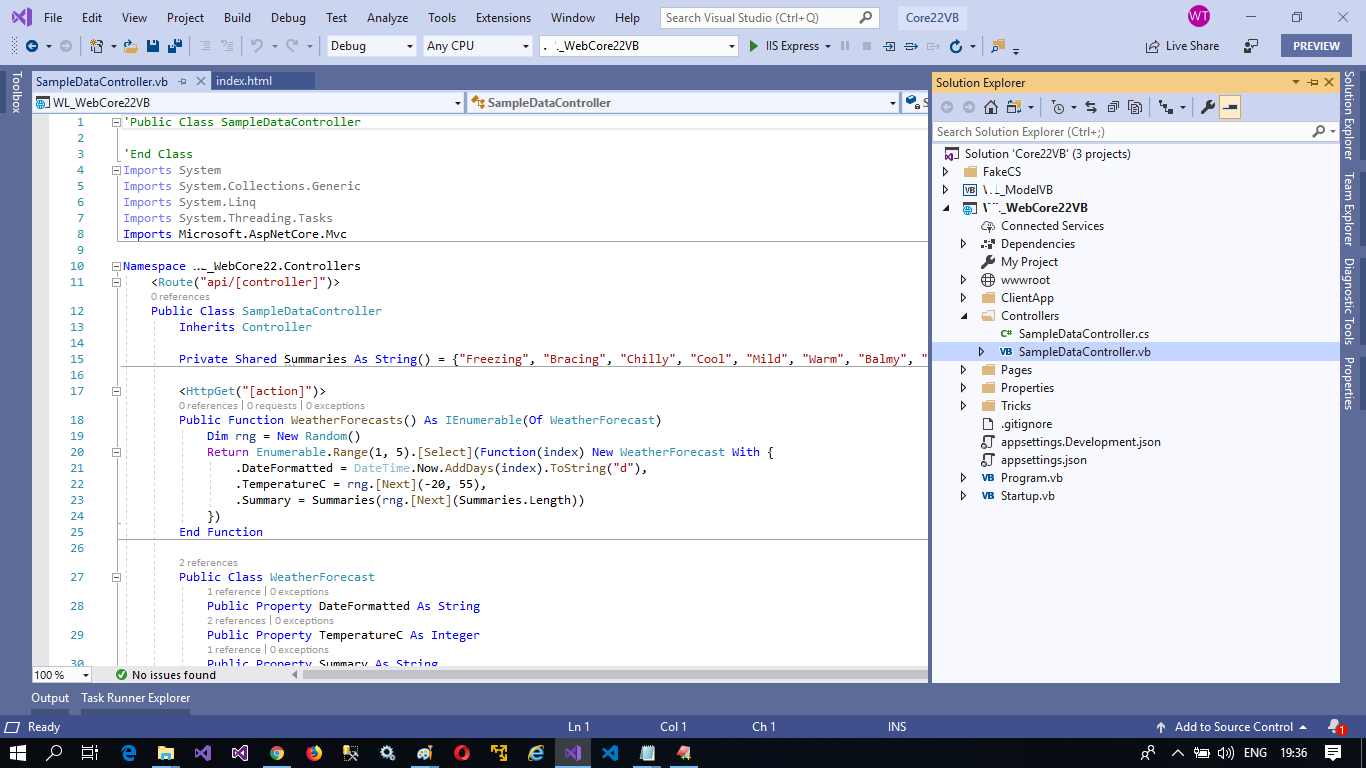Click the Collapse All icon in Solution Explorer

[1113, 107]
